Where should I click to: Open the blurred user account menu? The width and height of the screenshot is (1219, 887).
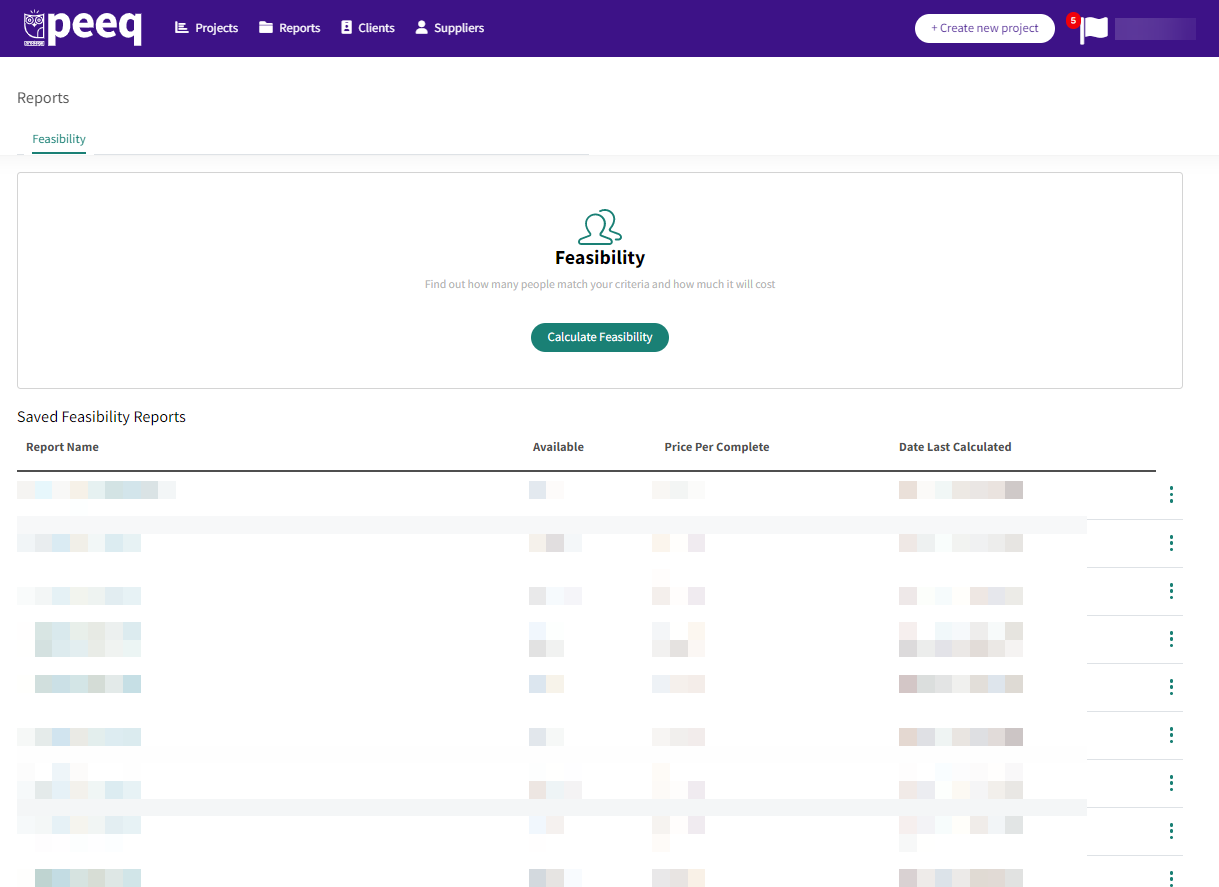(1155, 29)
